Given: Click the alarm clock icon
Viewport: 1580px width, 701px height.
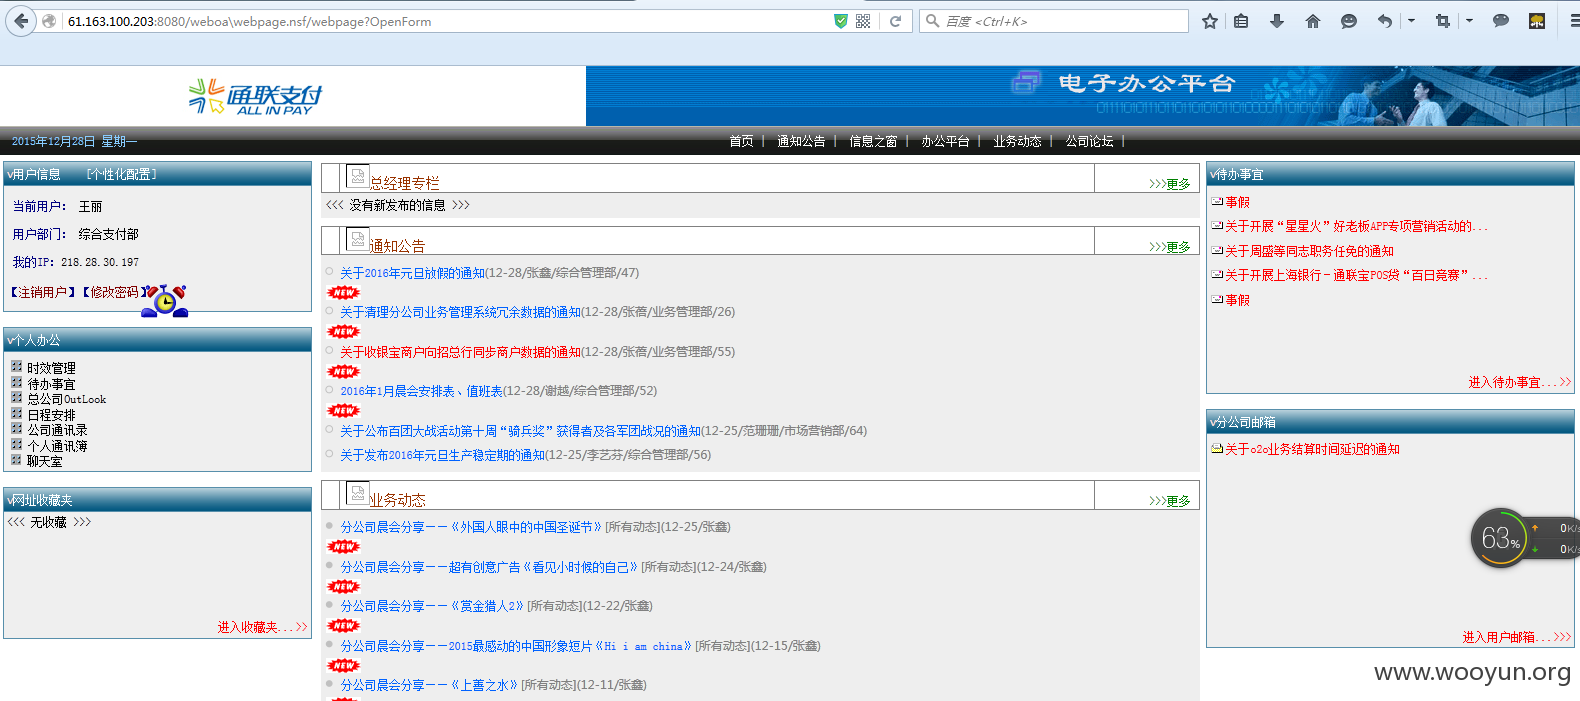Looking at the screenshot, I should coord(165,300).
